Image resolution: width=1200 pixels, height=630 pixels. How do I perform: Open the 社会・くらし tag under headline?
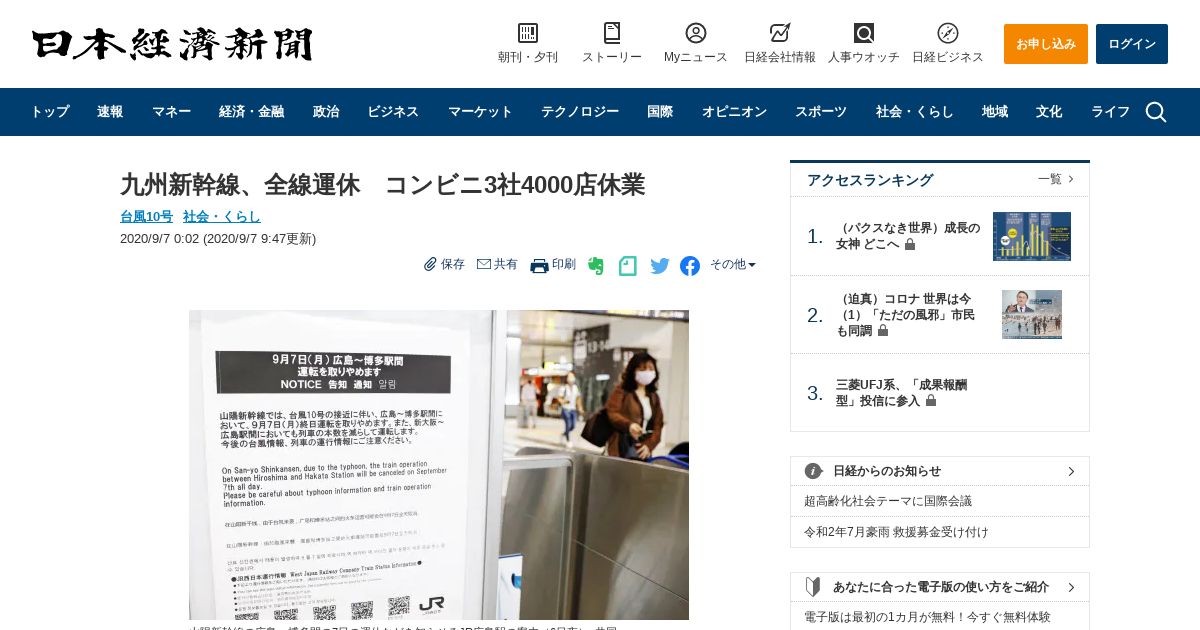click(x=222, y=216)
